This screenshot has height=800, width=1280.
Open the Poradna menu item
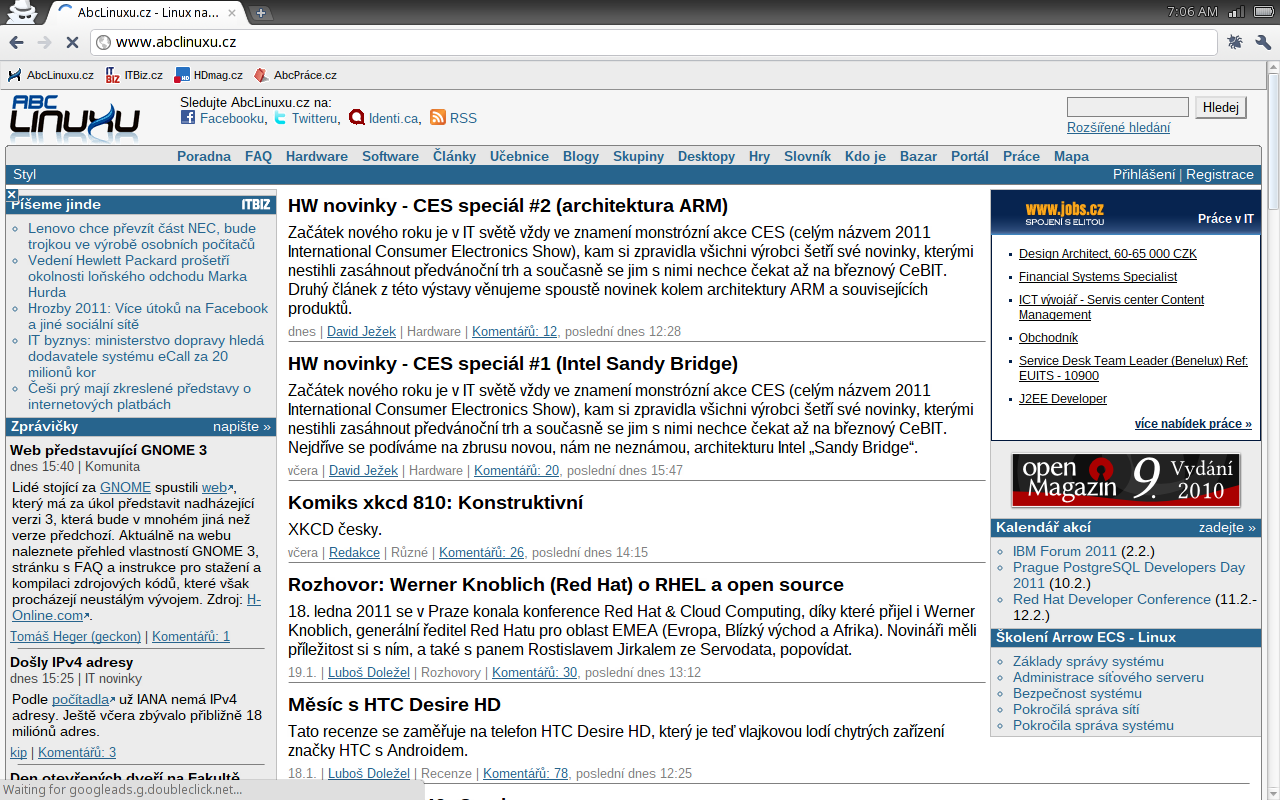click(204, 156)
